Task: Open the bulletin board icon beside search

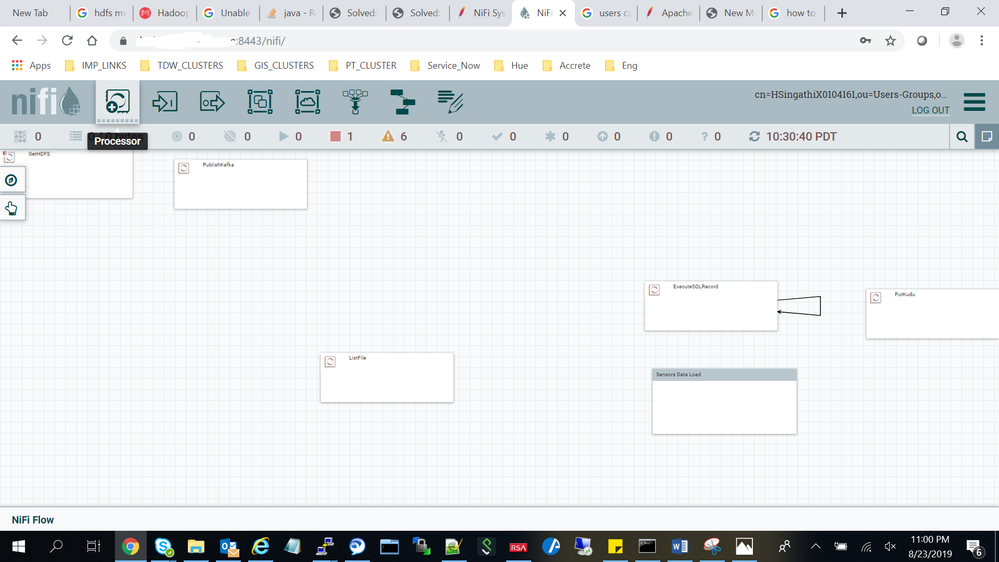Action: coord(987,136)
